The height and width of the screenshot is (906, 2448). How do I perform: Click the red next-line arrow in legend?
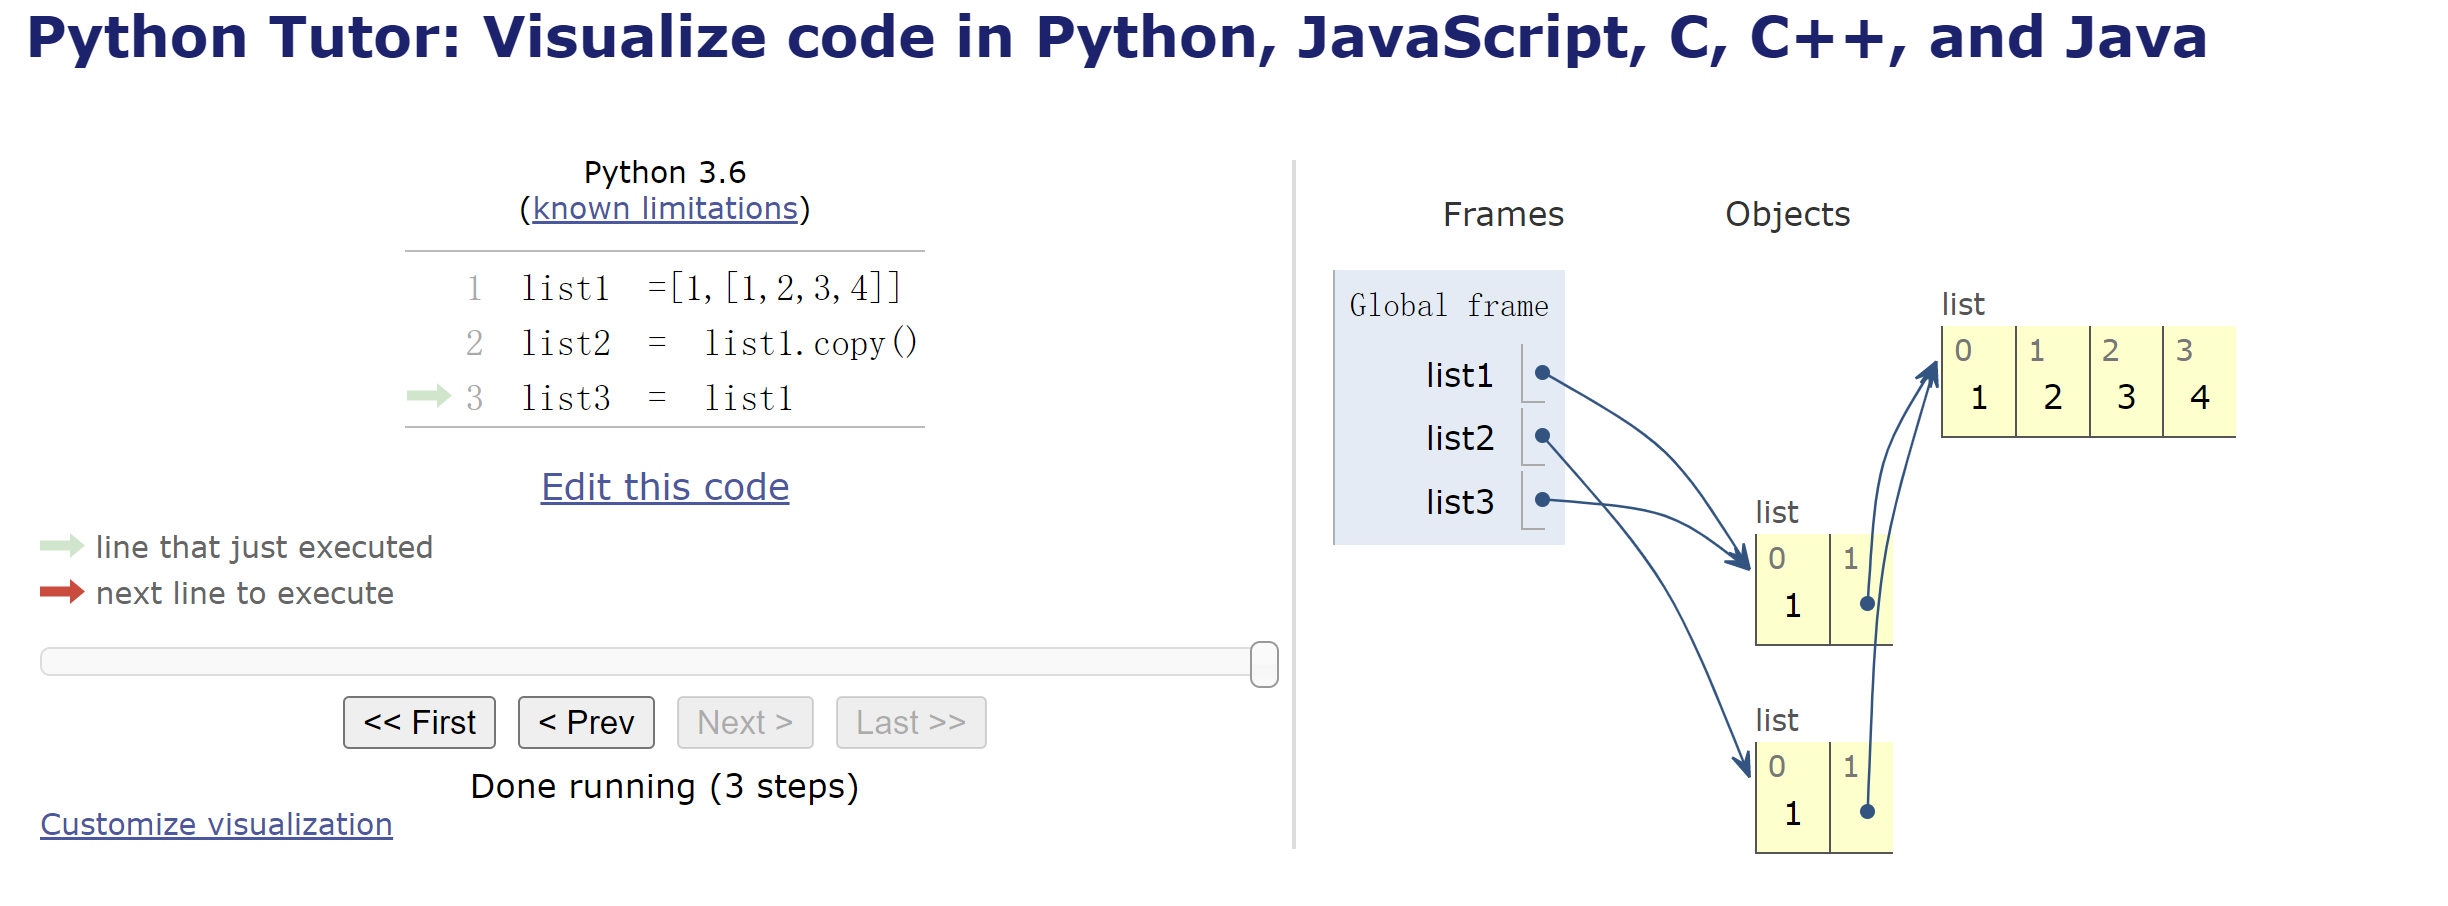coord(61,592)
